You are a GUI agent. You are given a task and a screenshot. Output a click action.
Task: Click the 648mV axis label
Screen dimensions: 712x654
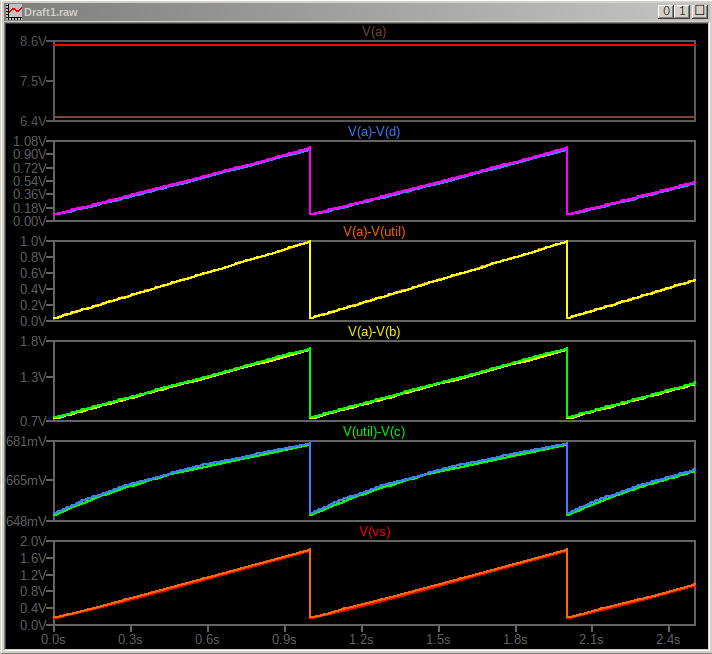pyautogui.click(x=26, y=521)
